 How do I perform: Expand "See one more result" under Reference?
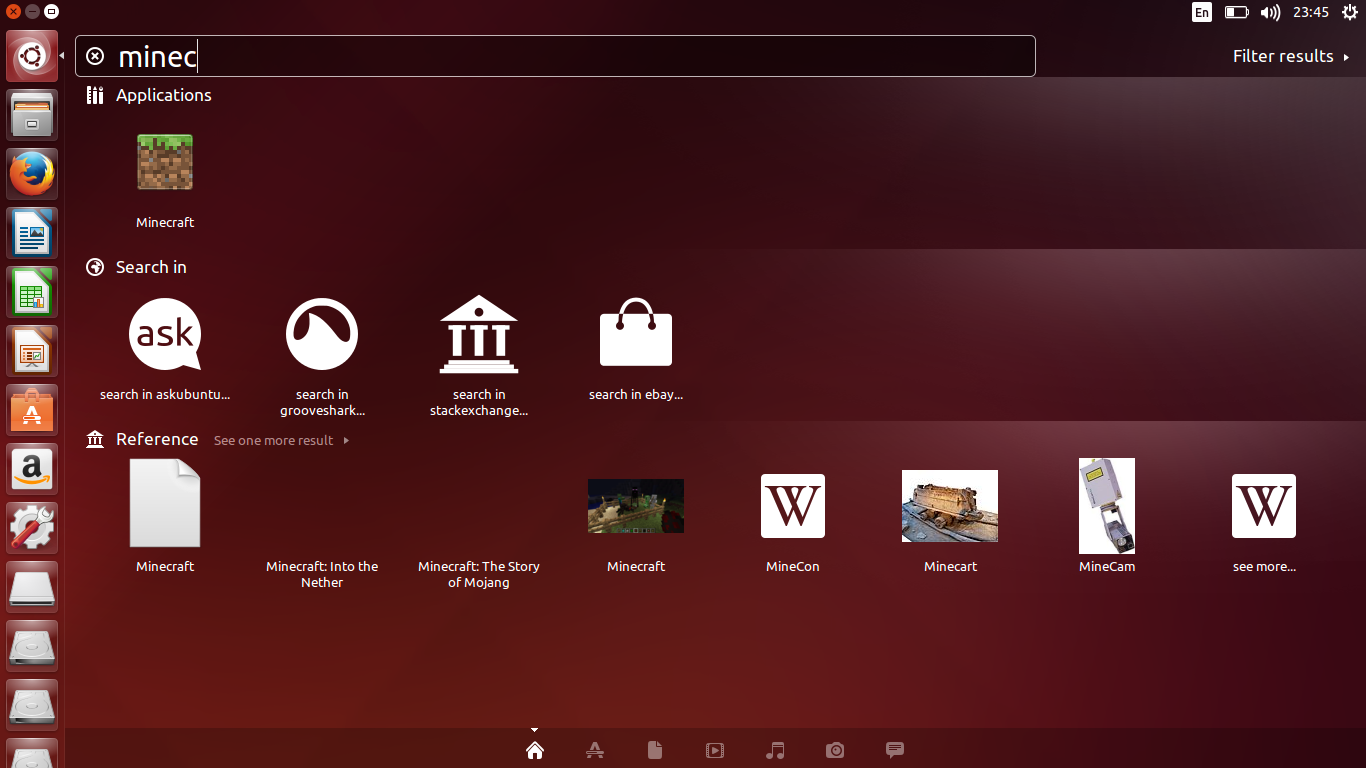click(281, 440)
